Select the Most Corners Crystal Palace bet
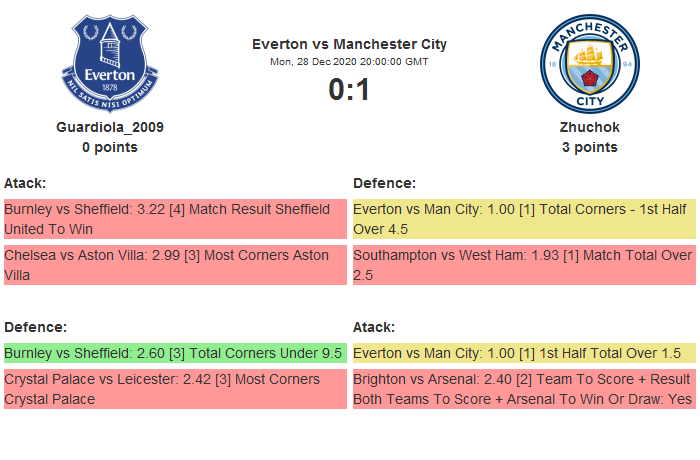This screenshot has height=460, width=700. [174, 389]
